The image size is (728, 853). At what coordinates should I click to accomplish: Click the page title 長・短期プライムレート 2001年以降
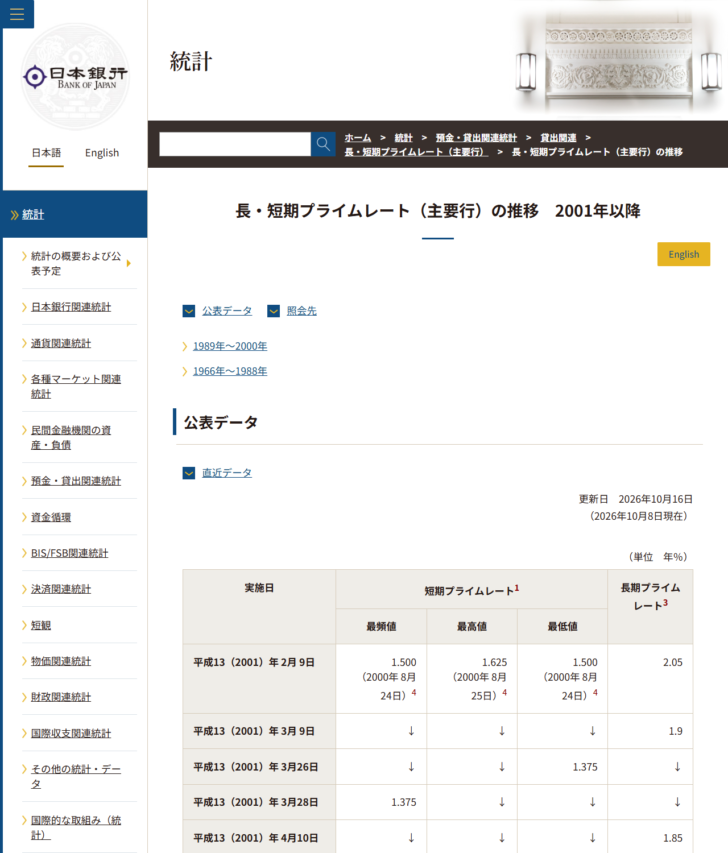pos(437,211)
